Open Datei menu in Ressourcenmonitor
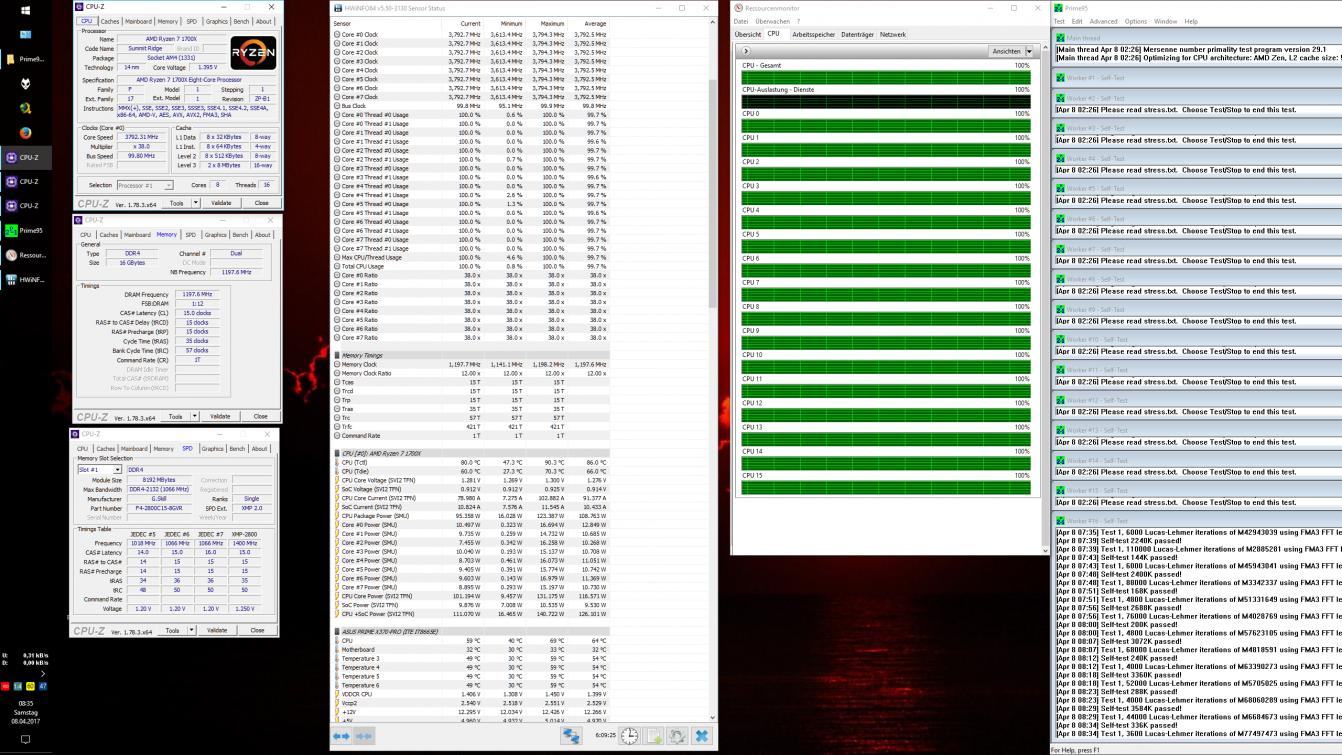The image size is (1342, 755). tap(741, 21)
